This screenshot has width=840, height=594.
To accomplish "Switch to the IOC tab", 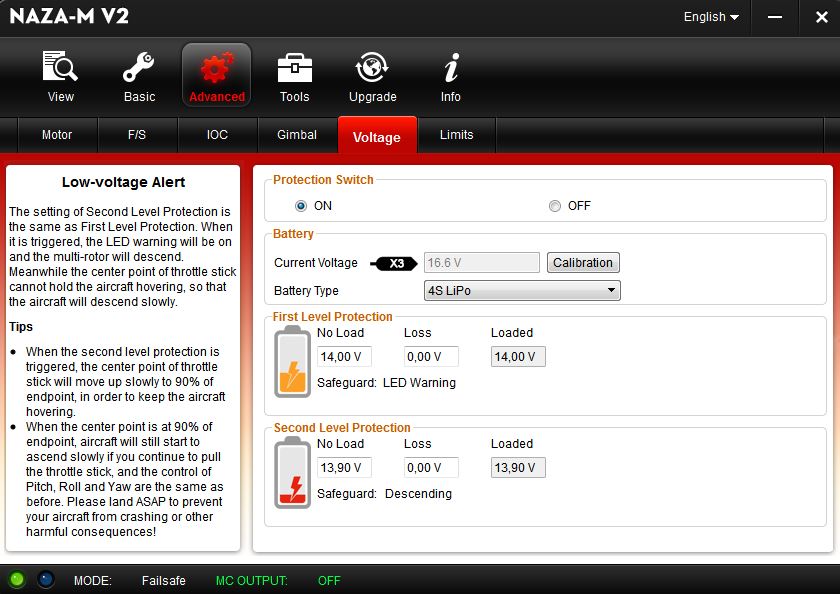I will 218,135.
